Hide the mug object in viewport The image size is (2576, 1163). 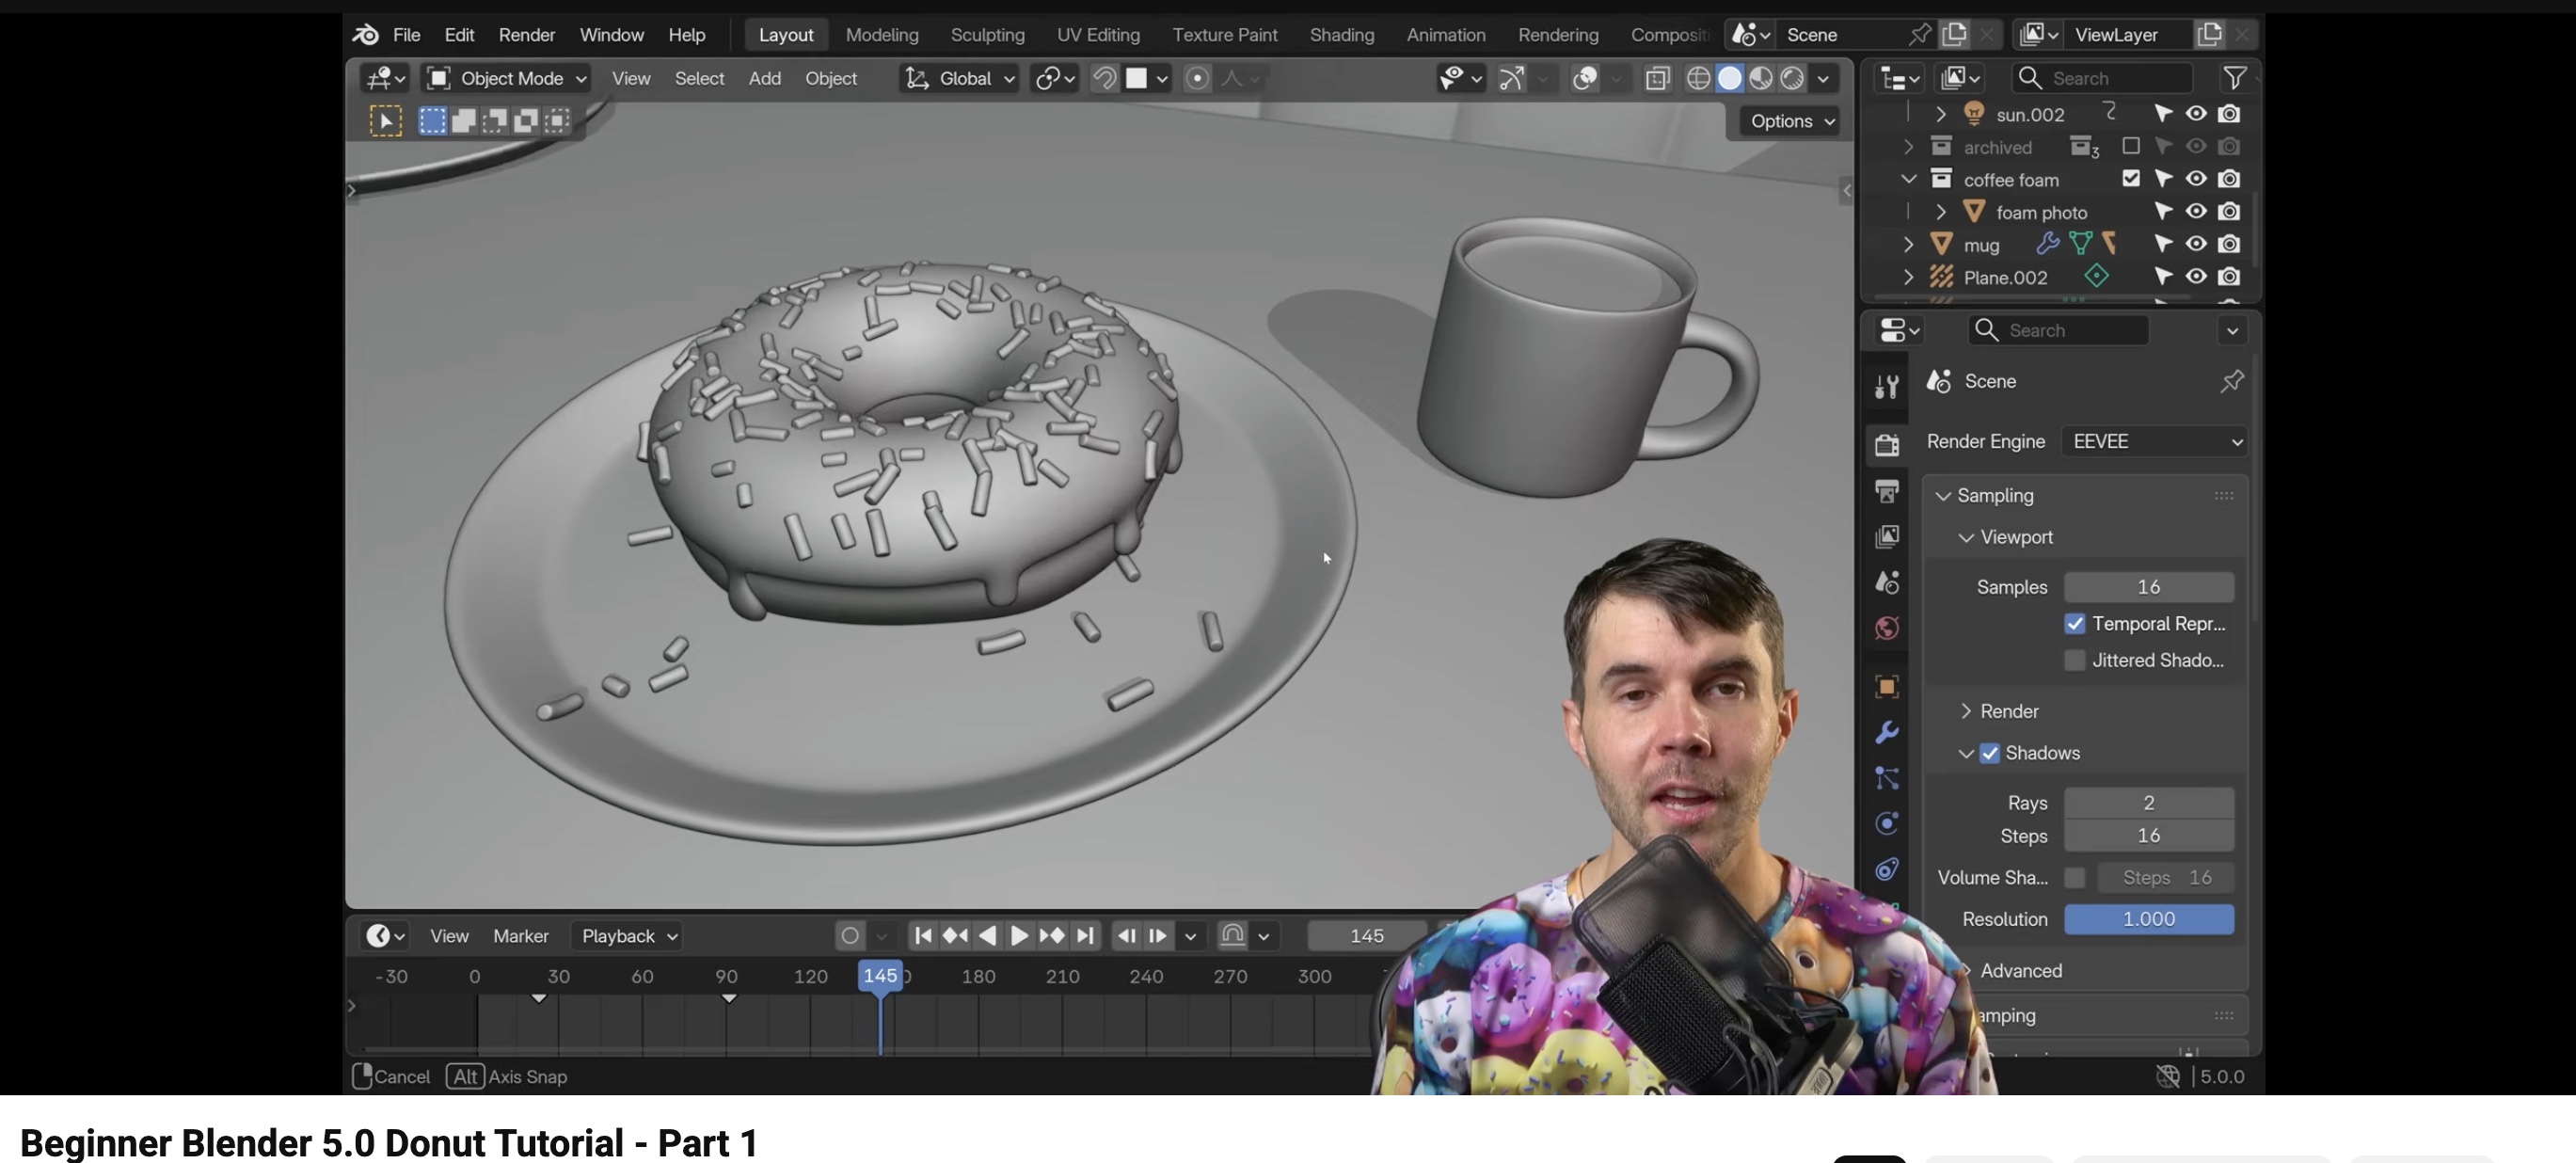coord(2195,244)
